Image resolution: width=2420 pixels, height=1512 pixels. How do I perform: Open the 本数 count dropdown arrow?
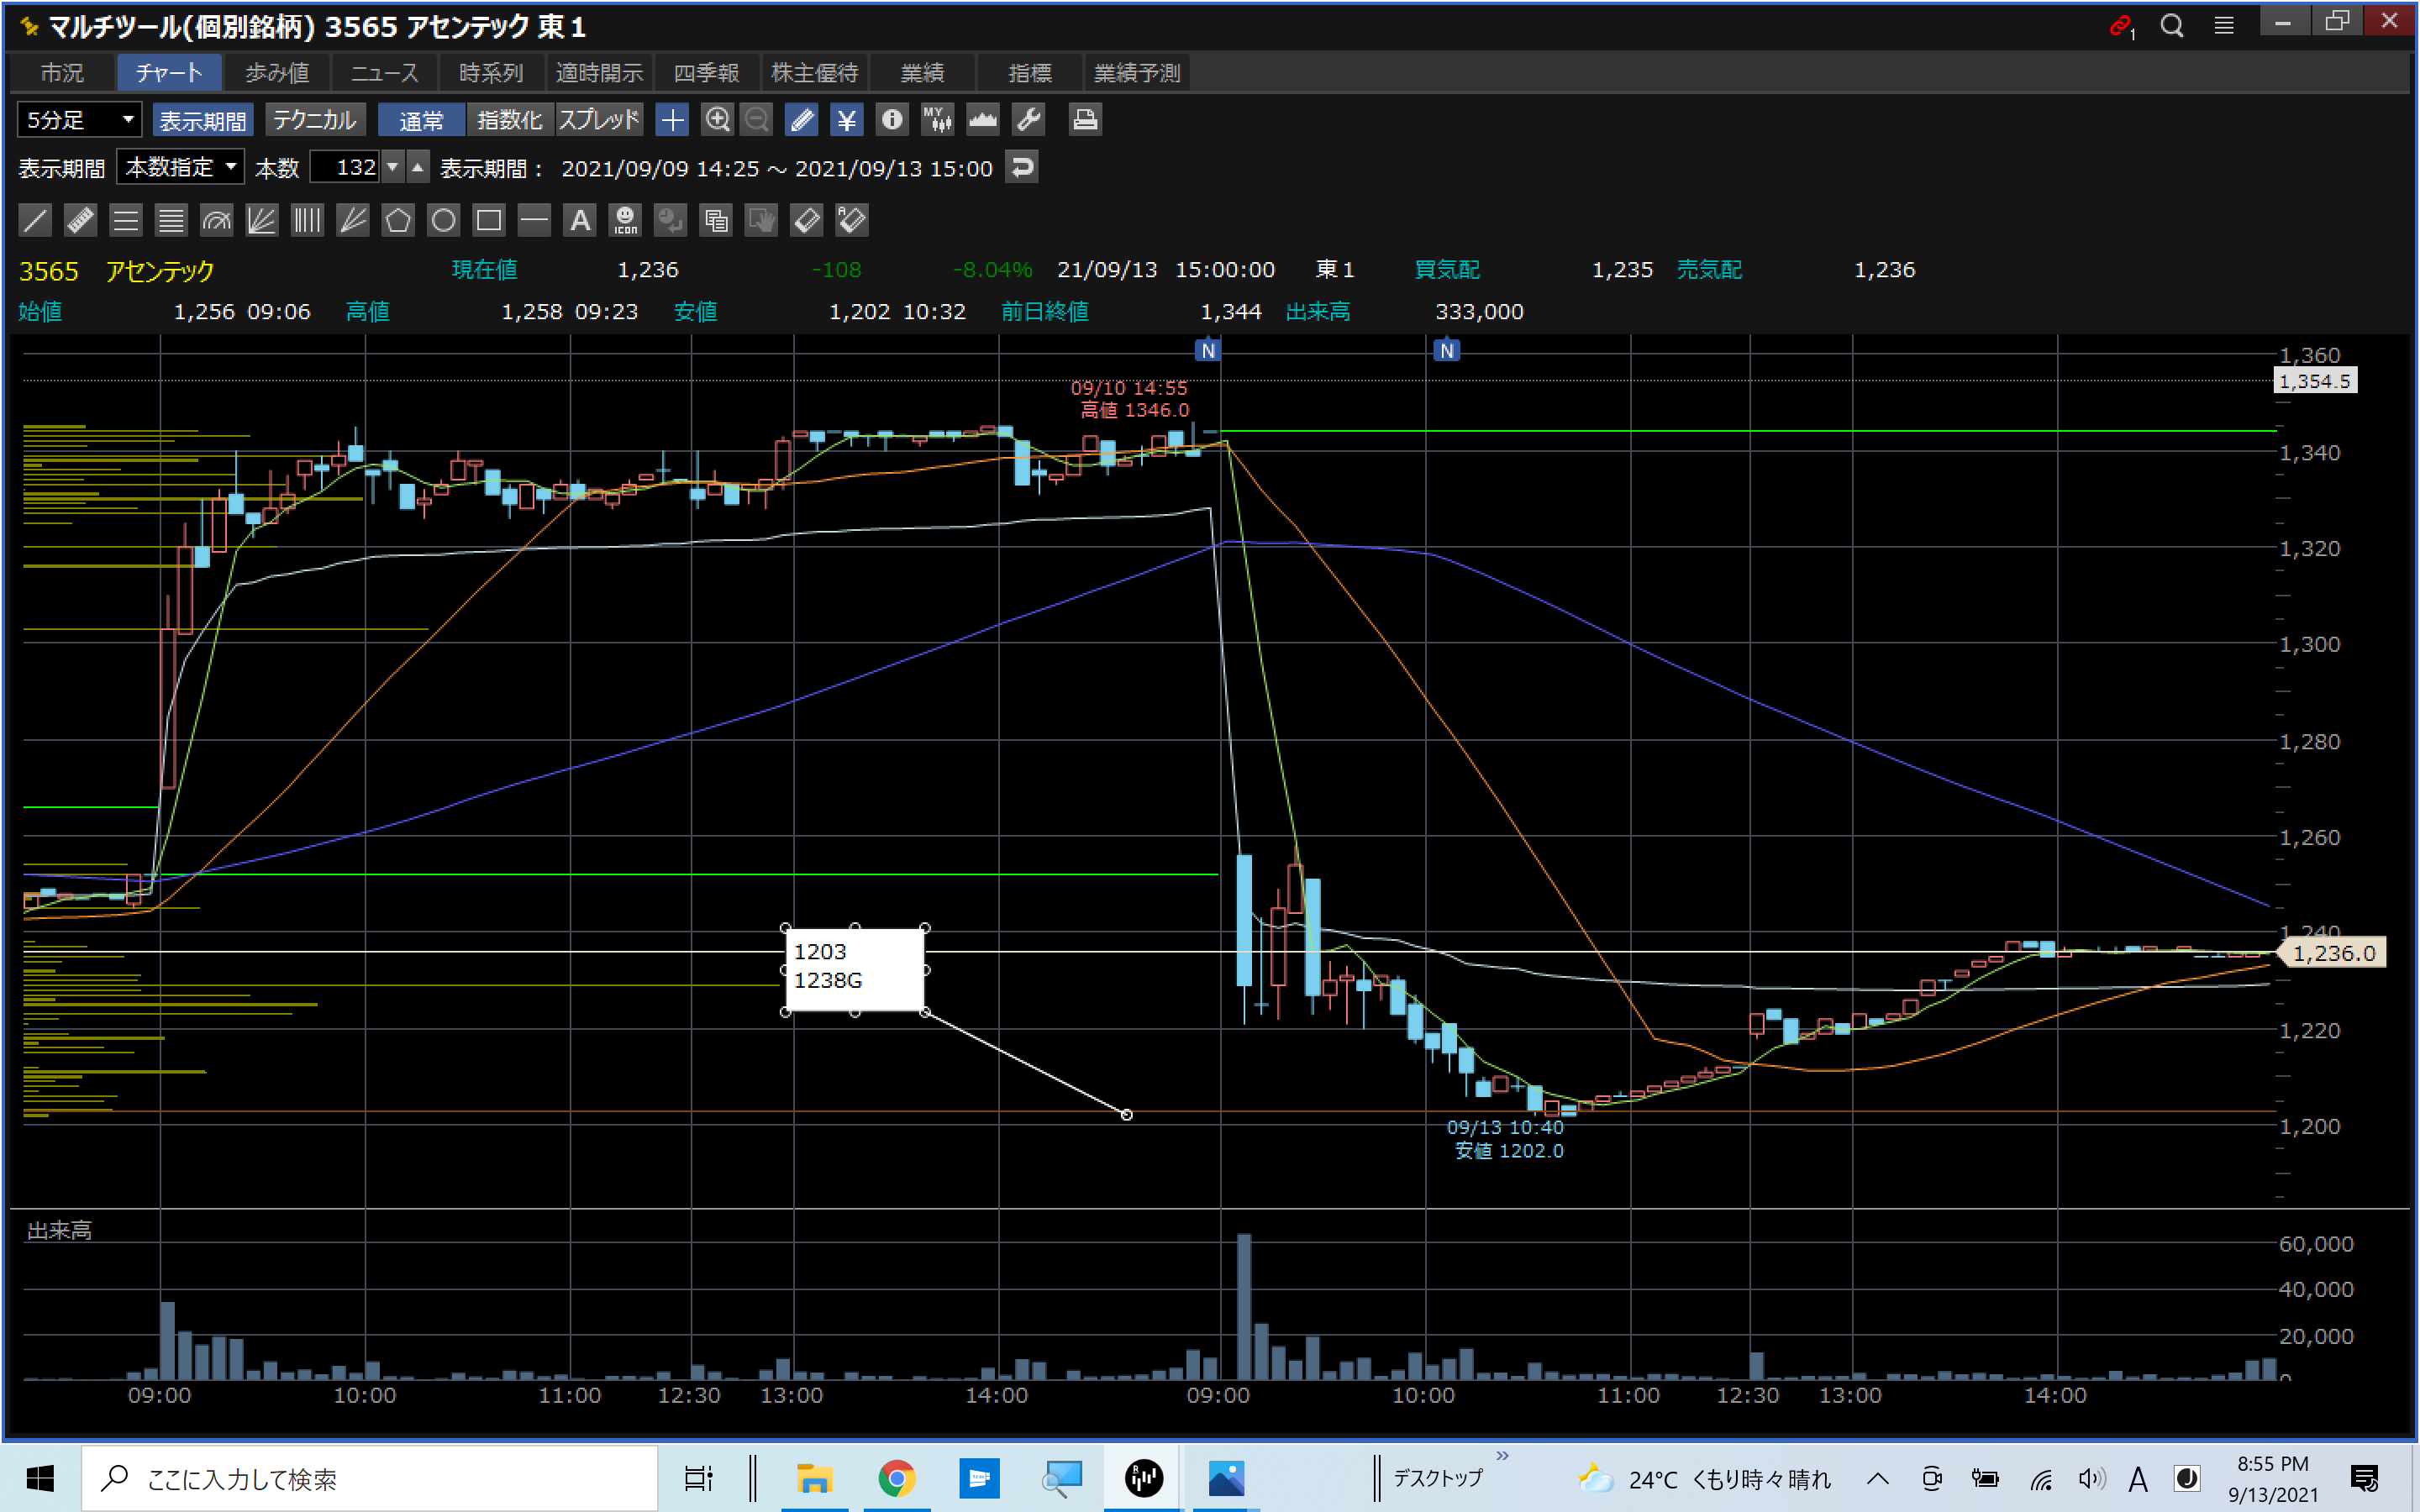pyautogui.click(x=393, y=167)
